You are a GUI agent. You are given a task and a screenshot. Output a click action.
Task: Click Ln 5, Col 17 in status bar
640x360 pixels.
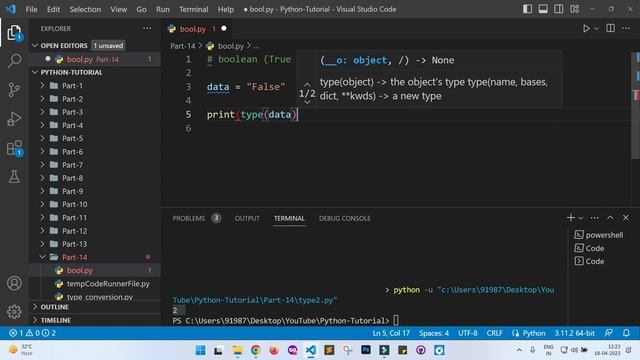tap(391, 333)
